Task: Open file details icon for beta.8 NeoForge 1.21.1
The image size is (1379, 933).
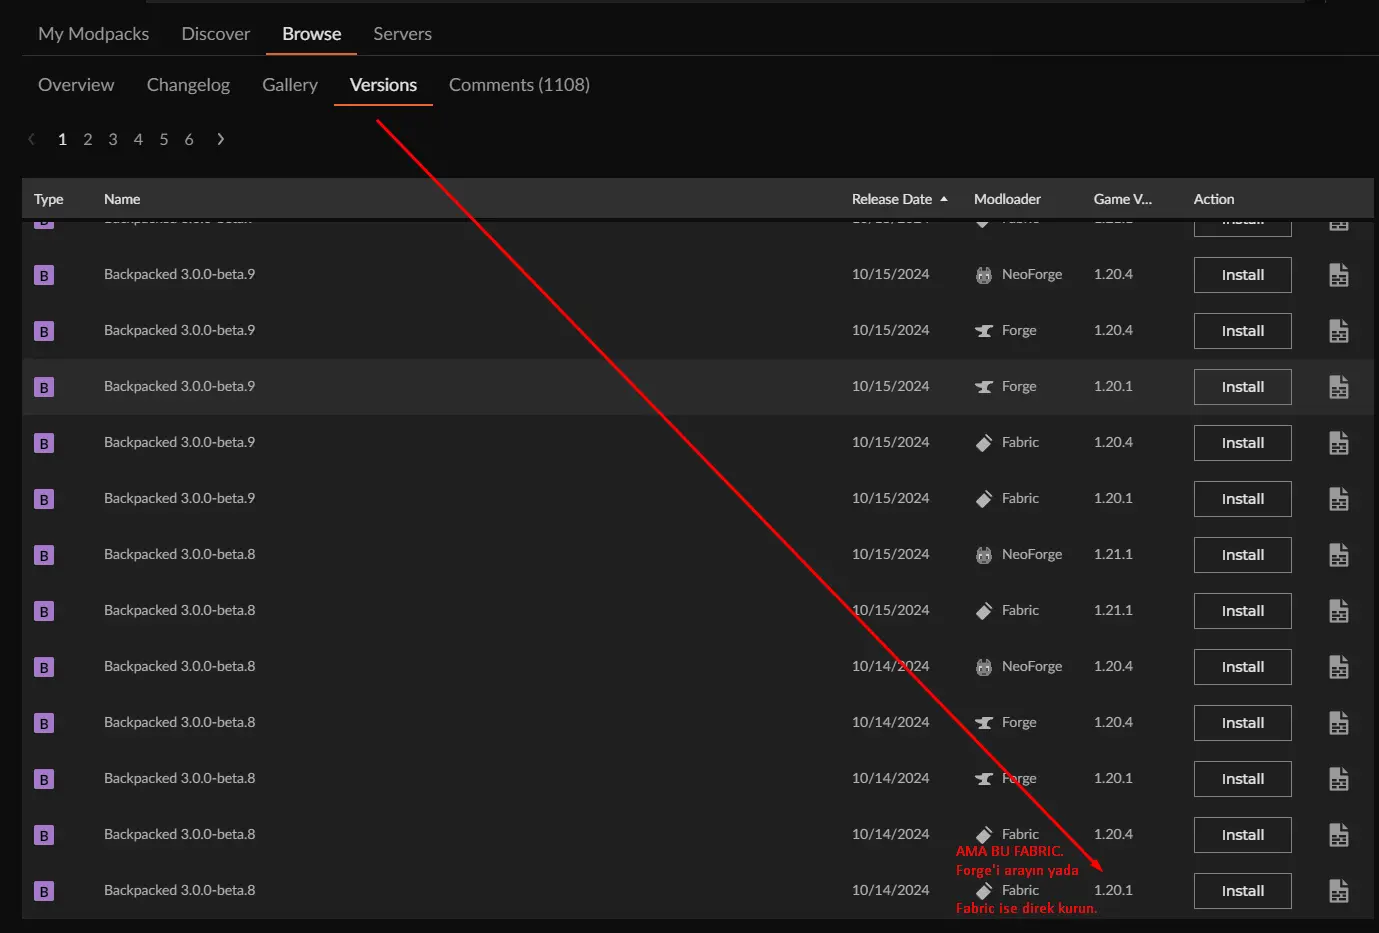Action: pyautogui.click(x=1339, y=555)
